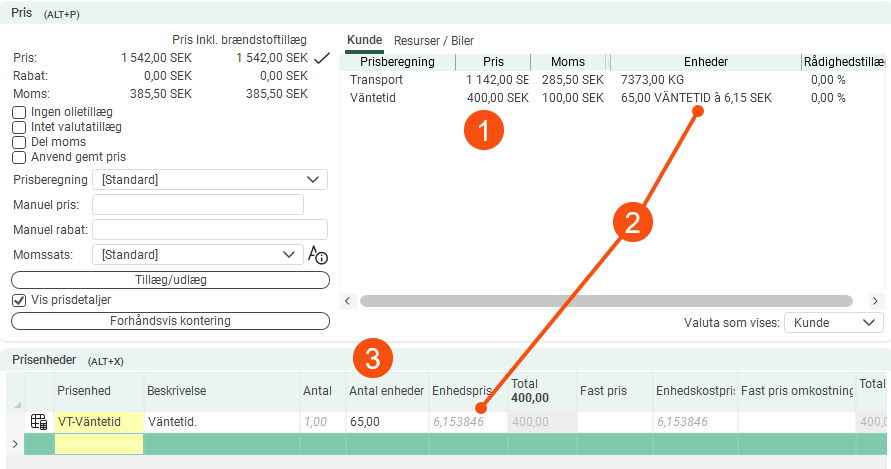This screenshot has width=891, height=469.
Task: Expand the Momssats dropdown
Action: tap(197, 255)
